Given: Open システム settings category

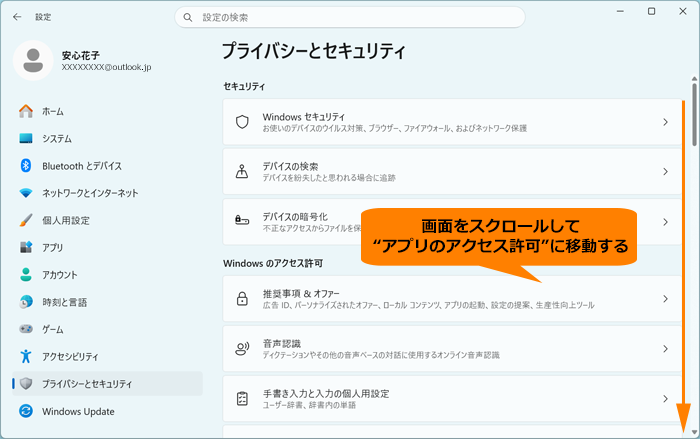Looking at the screenshot, I should [107, 138].
